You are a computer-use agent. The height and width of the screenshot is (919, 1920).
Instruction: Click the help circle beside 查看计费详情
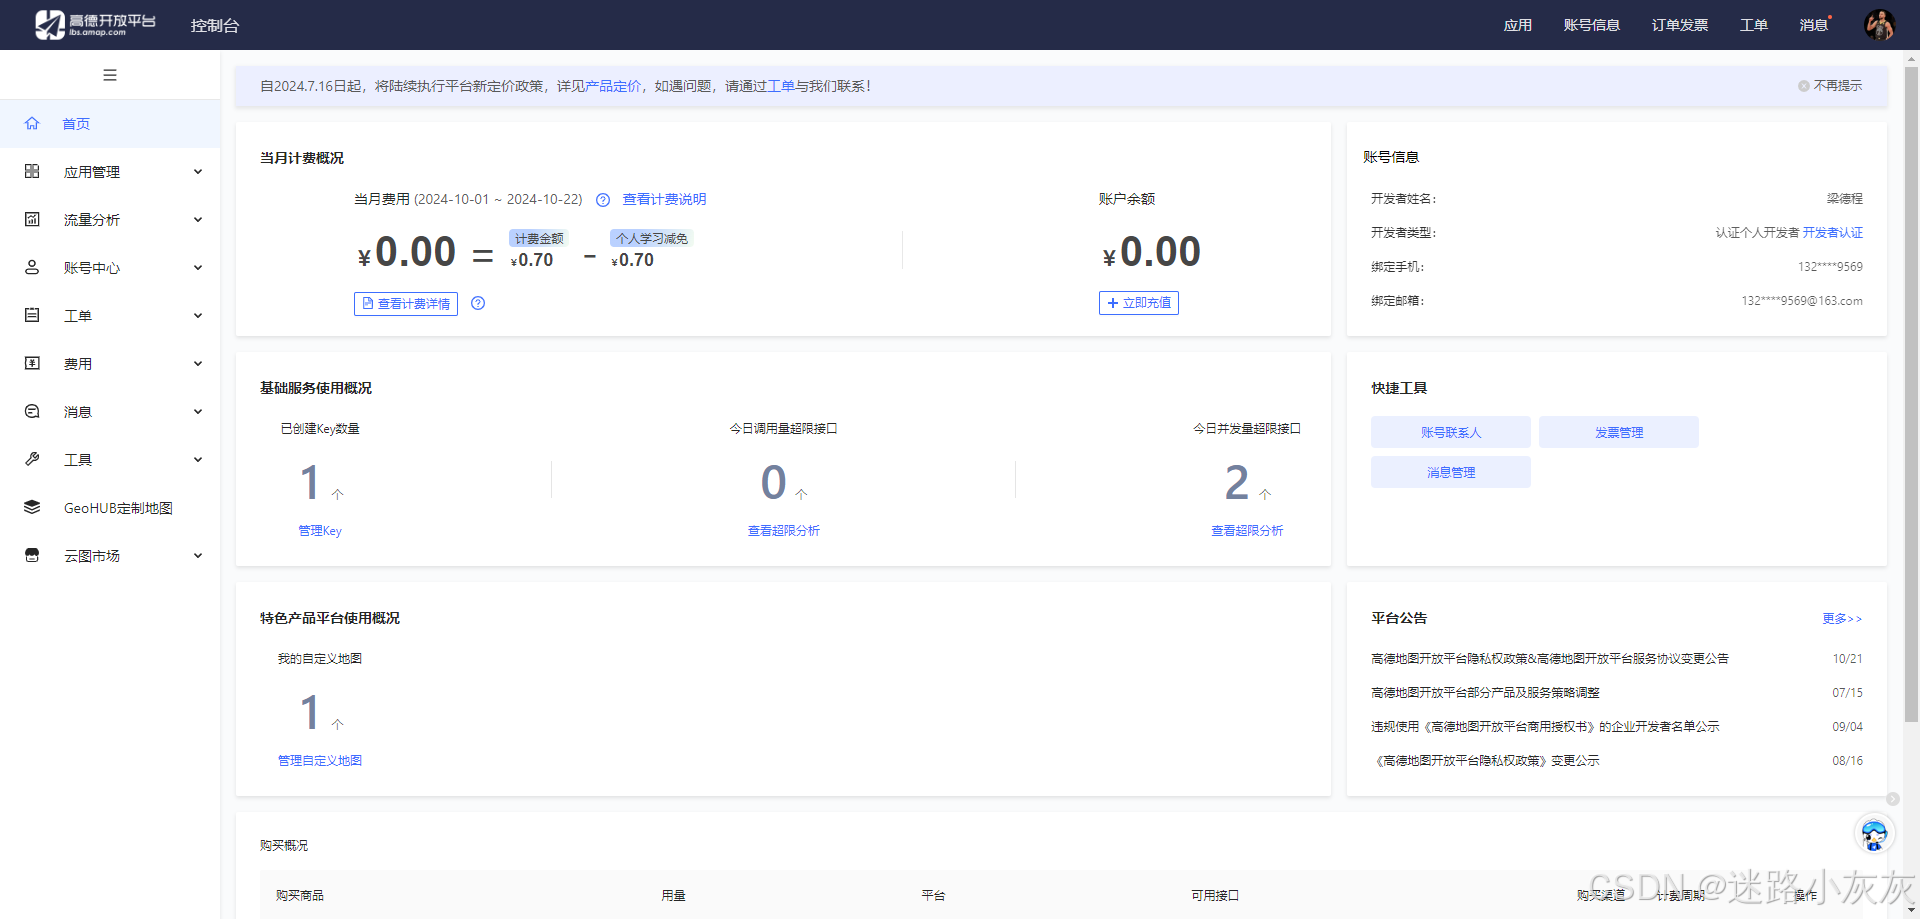coord(478,303)
